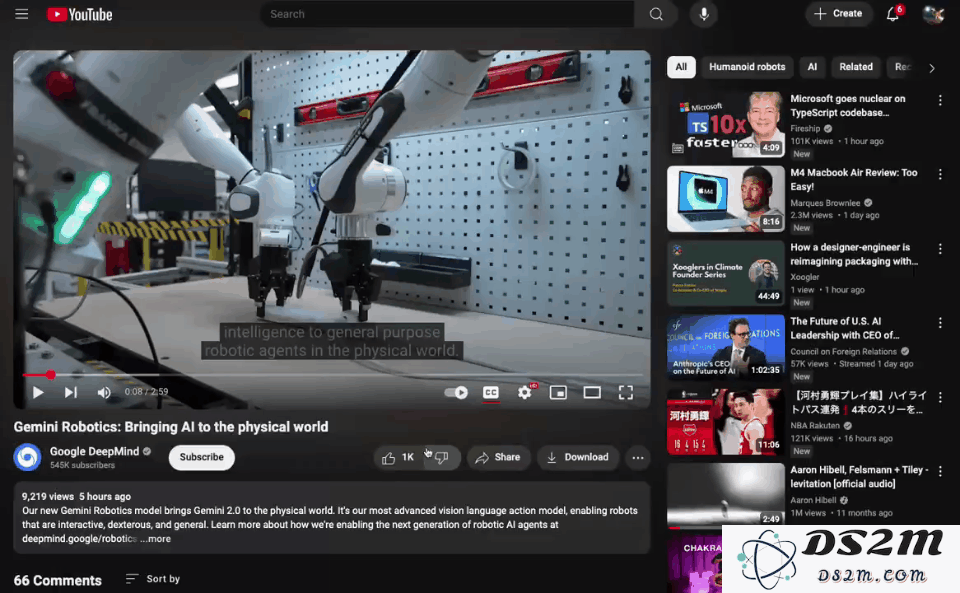Go to the YouTube home logo
This screenshot has height=593, width=960.
(80, 14)
